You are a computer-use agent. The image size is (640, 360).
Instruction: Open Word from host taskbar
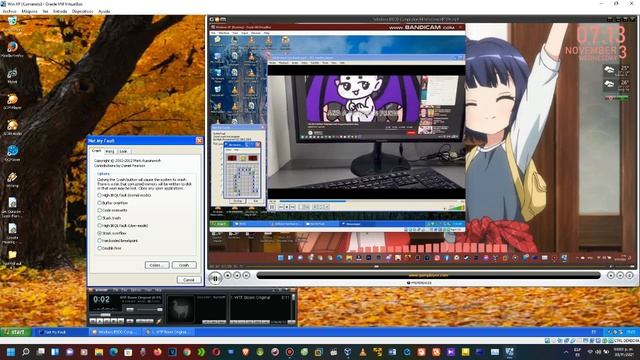point(392,352)
